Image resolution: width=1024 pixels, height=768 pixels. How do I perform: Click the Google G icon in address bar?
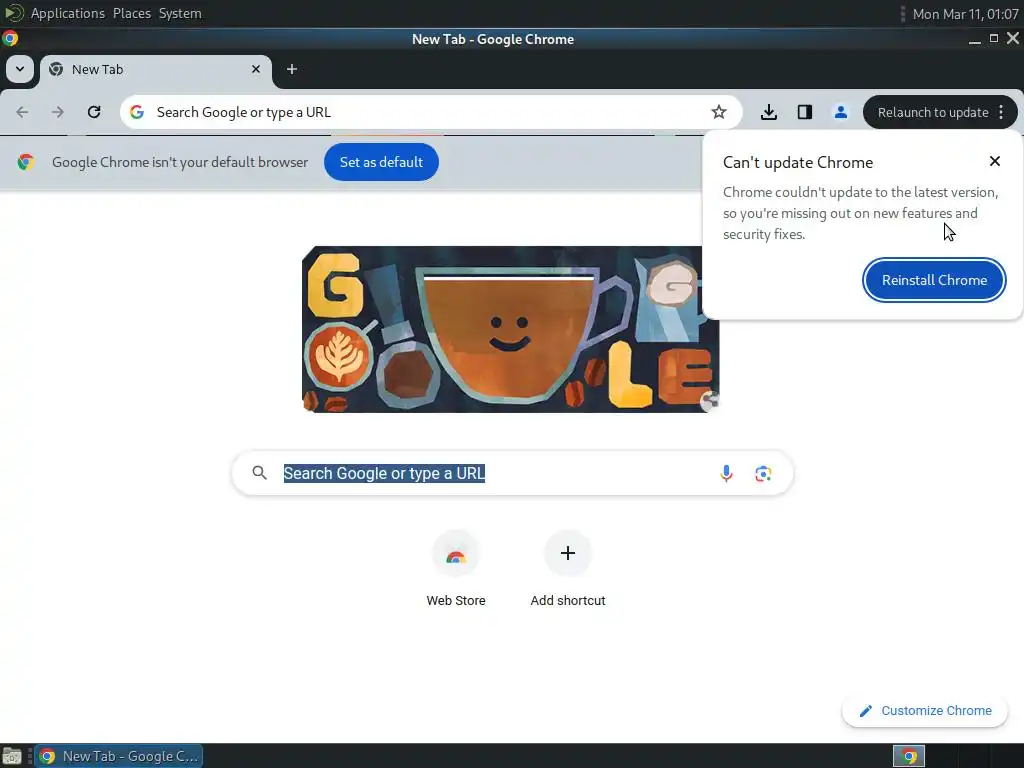click(x=136, y=112)
